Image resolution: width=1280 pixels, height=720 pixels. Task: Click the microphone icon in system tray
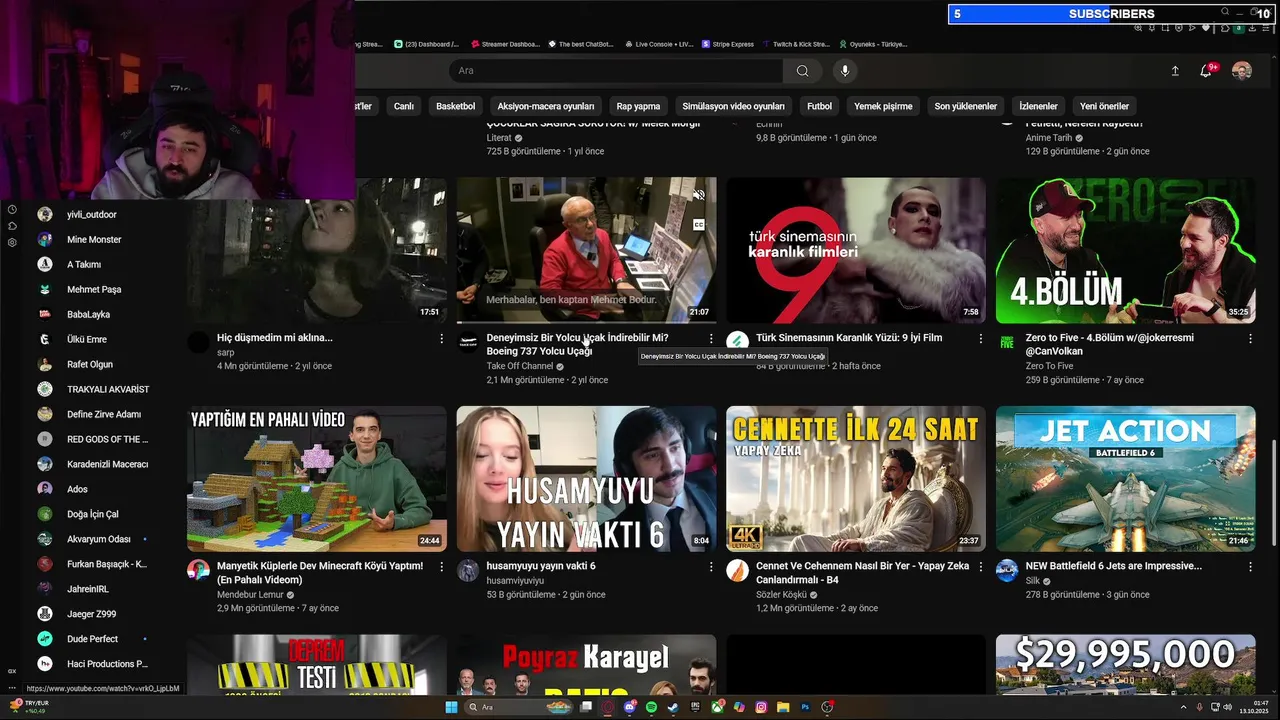(1200, 707)
